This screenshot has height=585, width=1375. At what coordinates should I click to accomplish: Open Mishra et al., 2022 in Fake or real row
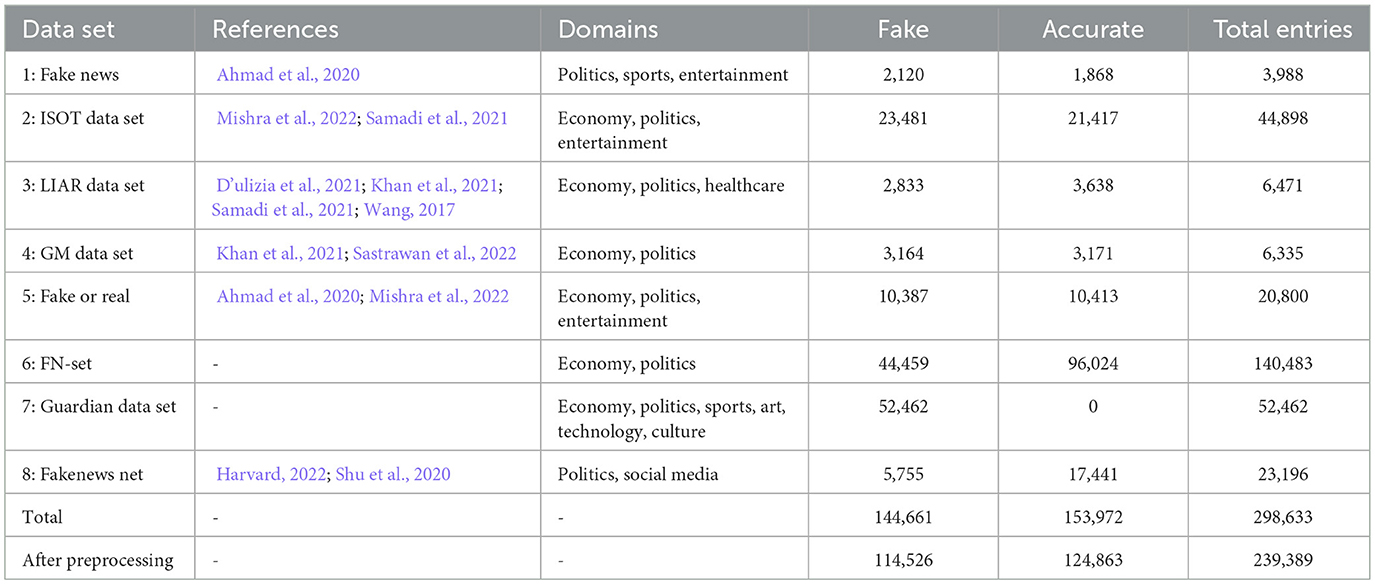(439, 296)
